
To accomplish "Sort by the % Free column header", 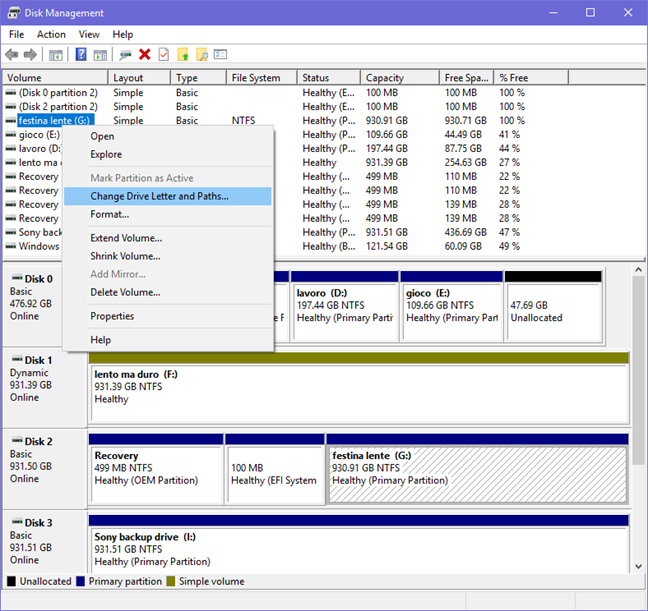I will pos(531,78).
